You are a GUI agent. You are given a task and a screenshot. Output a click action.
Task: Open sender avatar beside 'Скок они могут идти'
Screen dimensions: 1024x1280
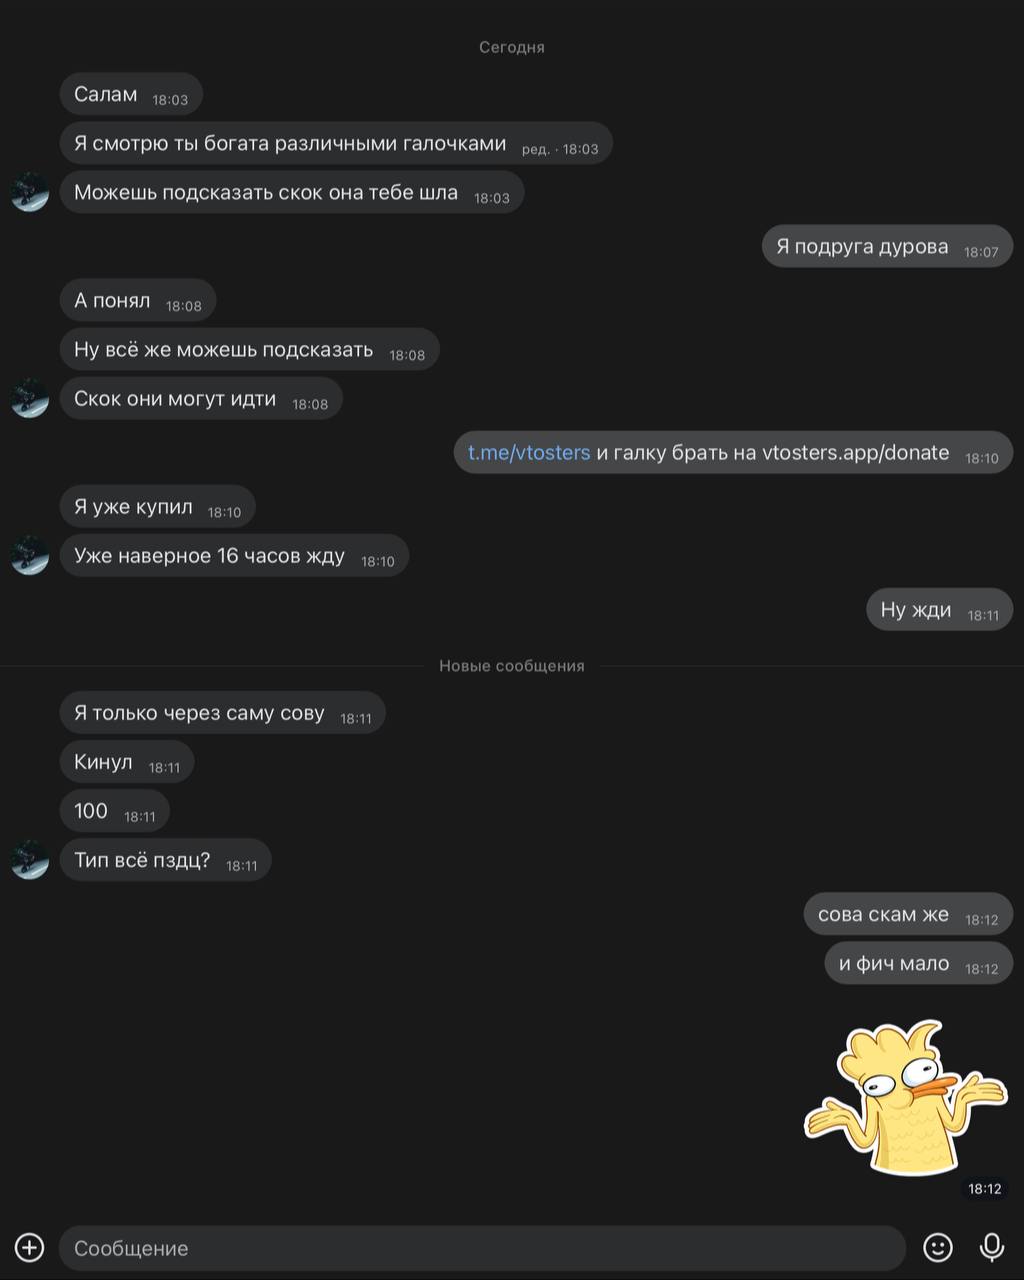pos(30,398)
